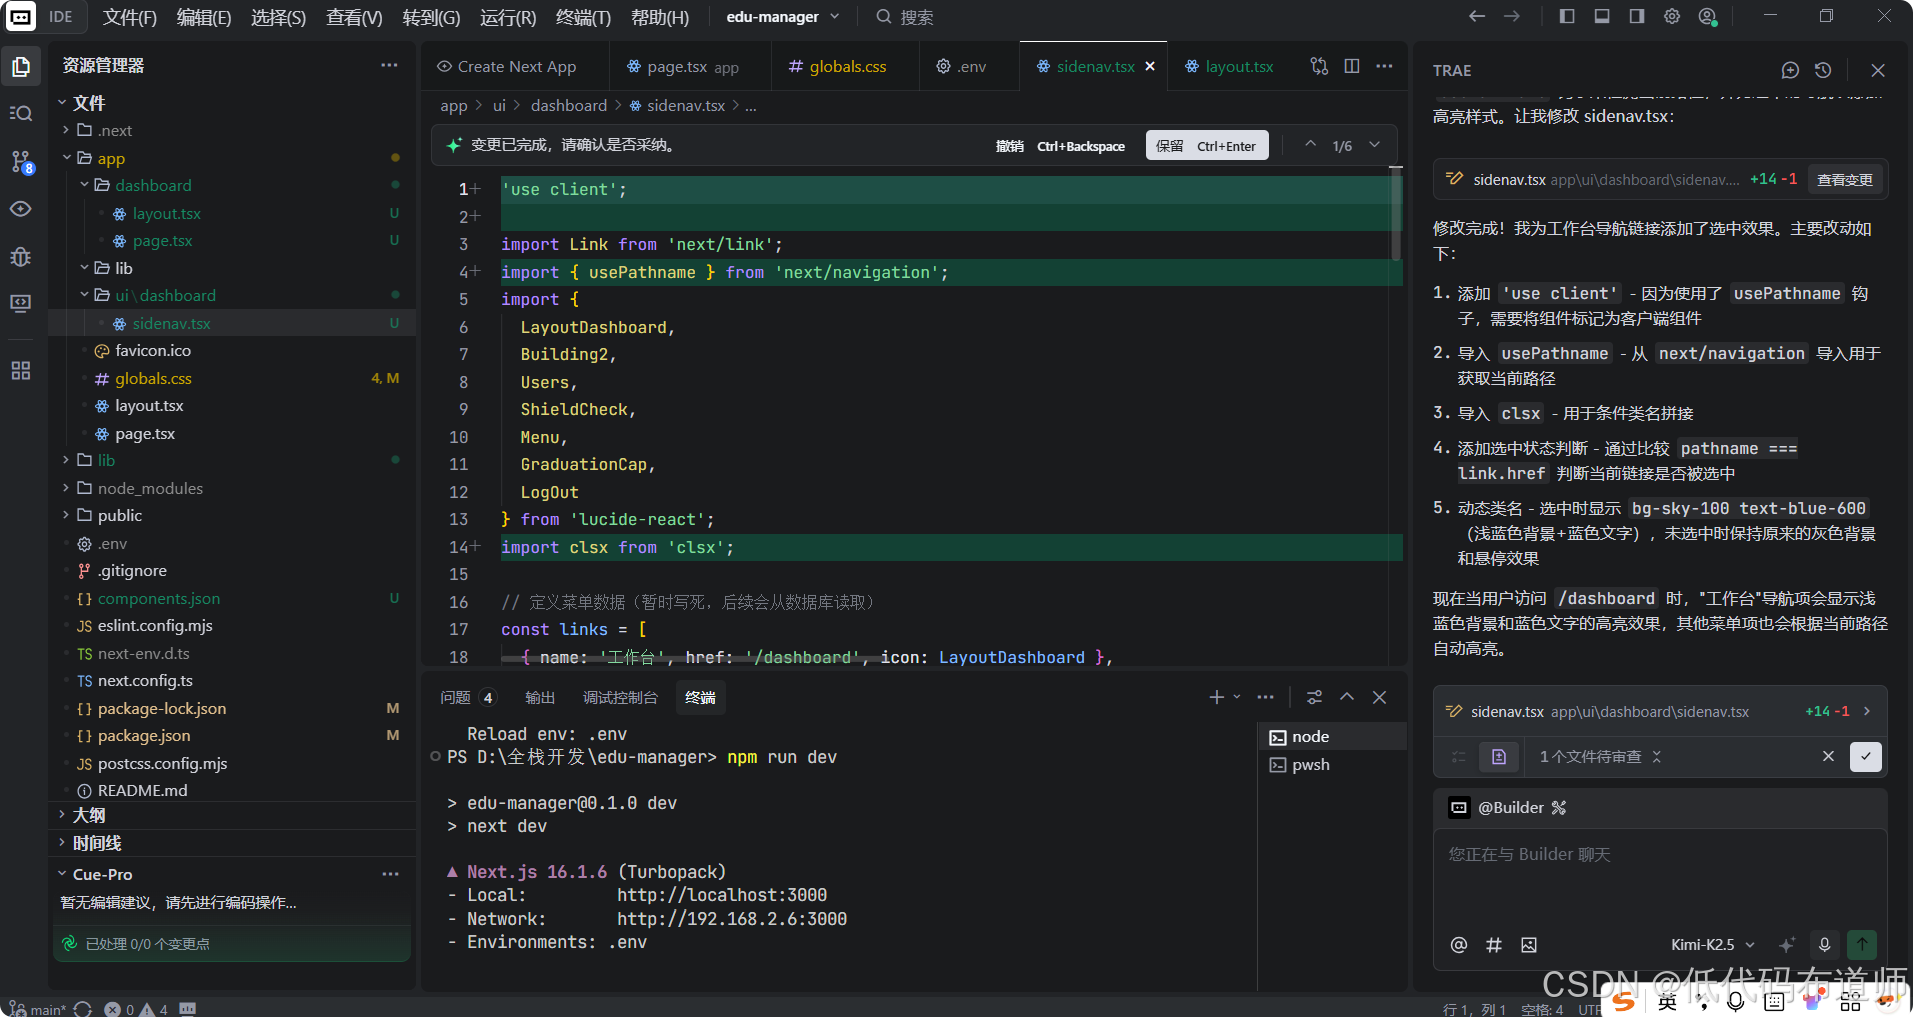1913x1017 pixels.
Task: Open the source control view with badge
Action: (x=21, y=162)
